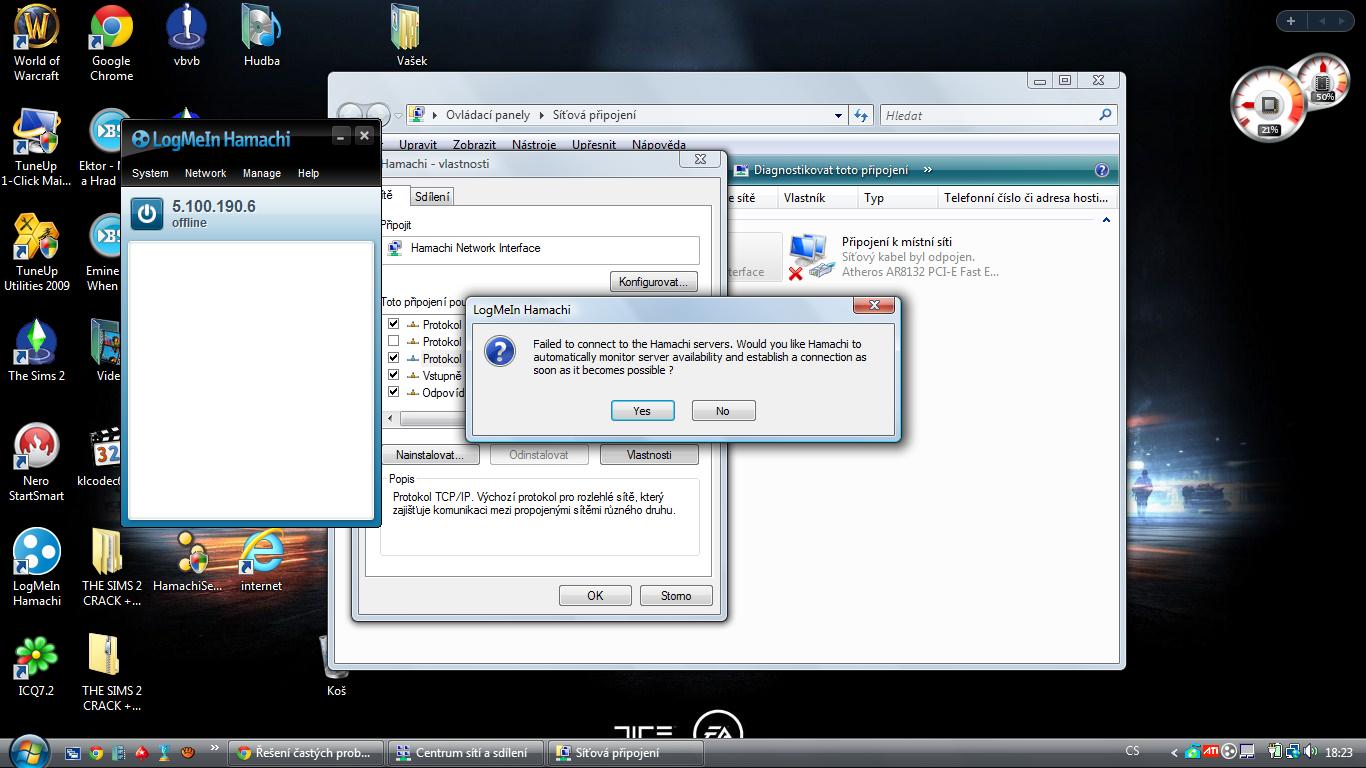Switch to the Sdílení tab
The image size is (1366, 768).
coord(432,197)
